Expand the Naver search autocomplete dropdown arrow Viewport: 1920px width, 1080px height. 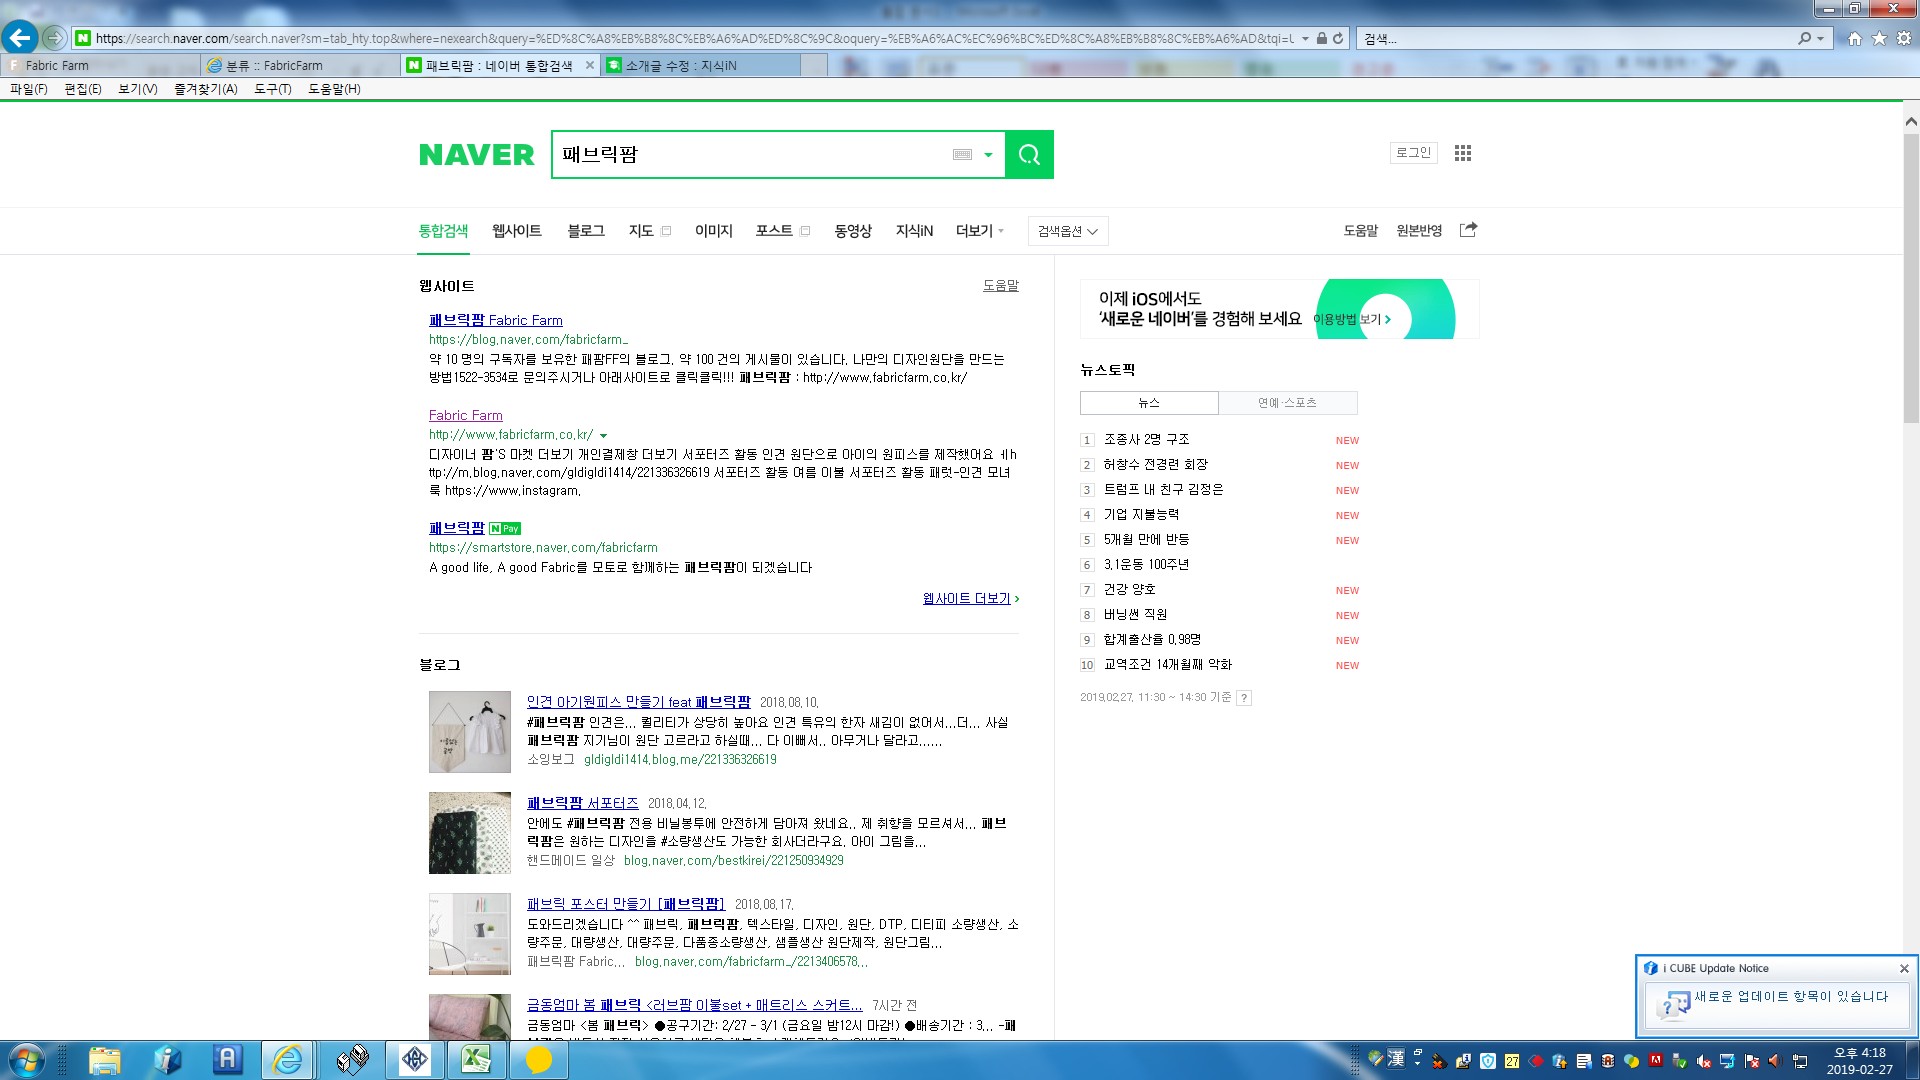point(988,155)
